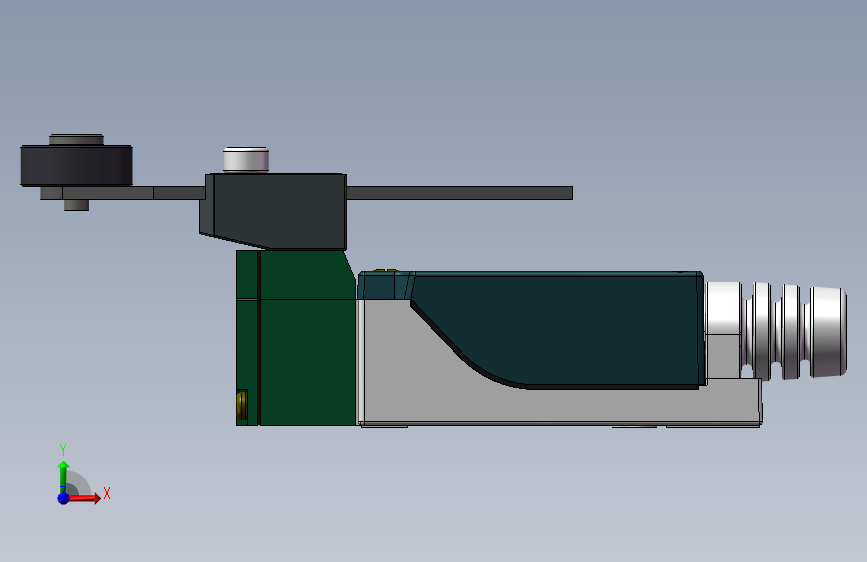
Task: Click the dark gray lever head block
Action: point(273,211)
